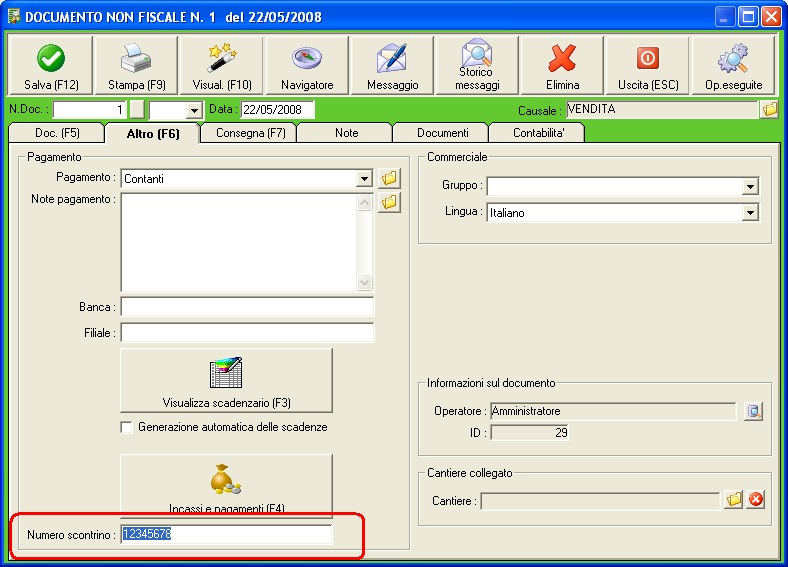788x567 pixels.
Task: Click into the Note pagamento text area
Action: (x=239, y=242)
